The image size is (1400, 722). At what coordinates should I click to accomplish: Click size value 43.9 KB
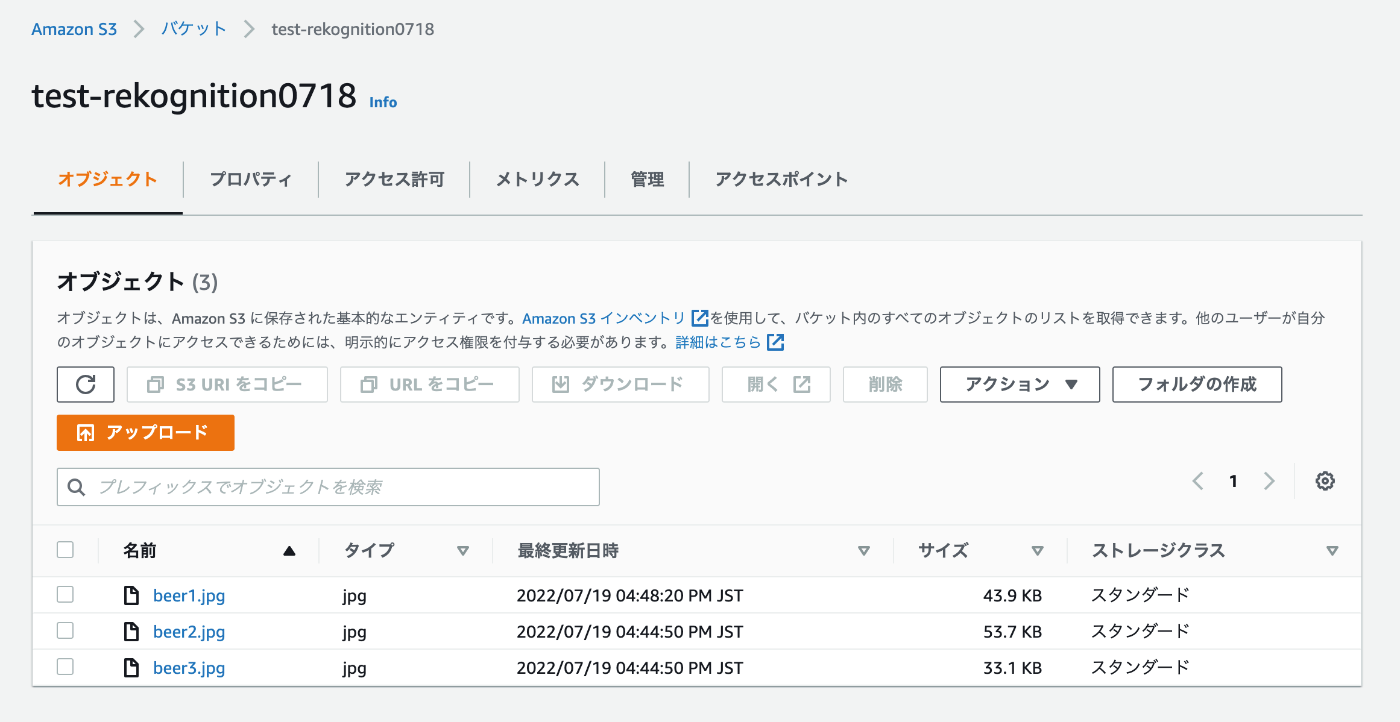(1012, 596)
